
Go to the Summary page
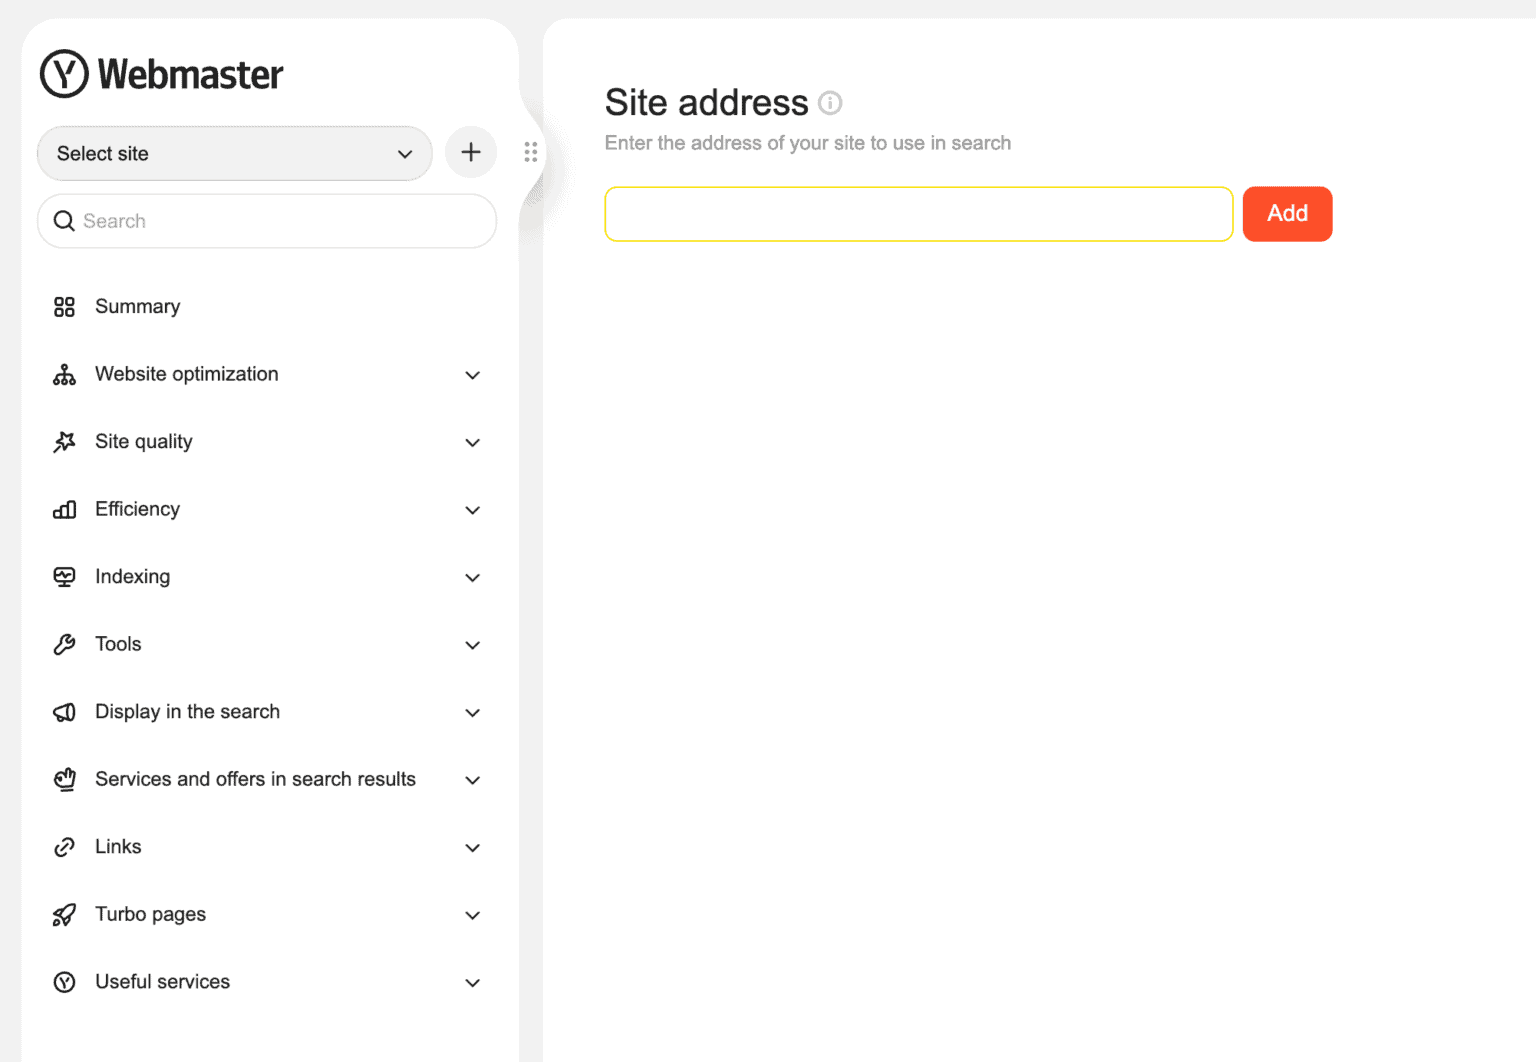pos(267,307)
